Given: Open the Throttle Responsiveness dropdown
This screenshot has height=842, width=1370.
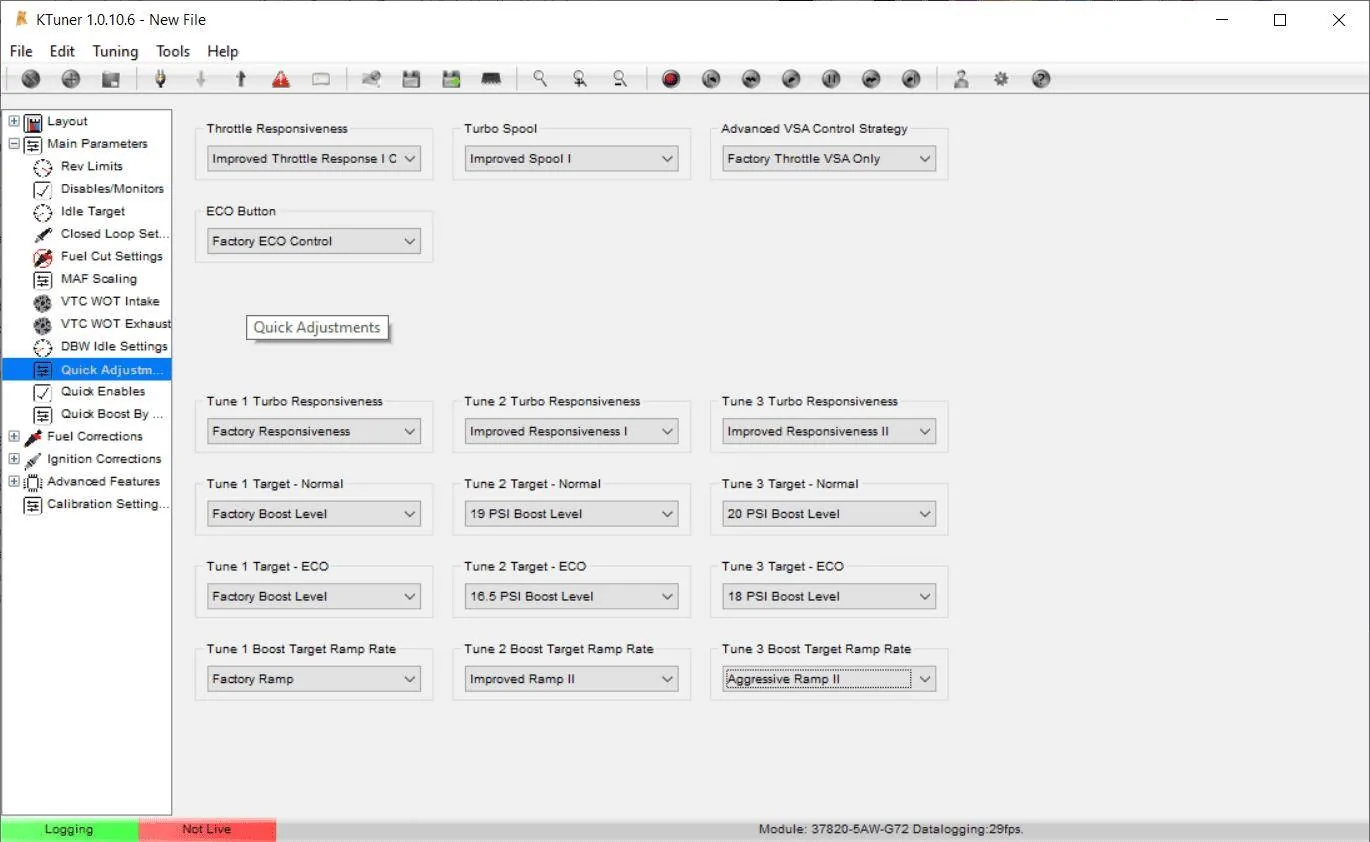Looking at the screenshot, I should click(314, 158).
